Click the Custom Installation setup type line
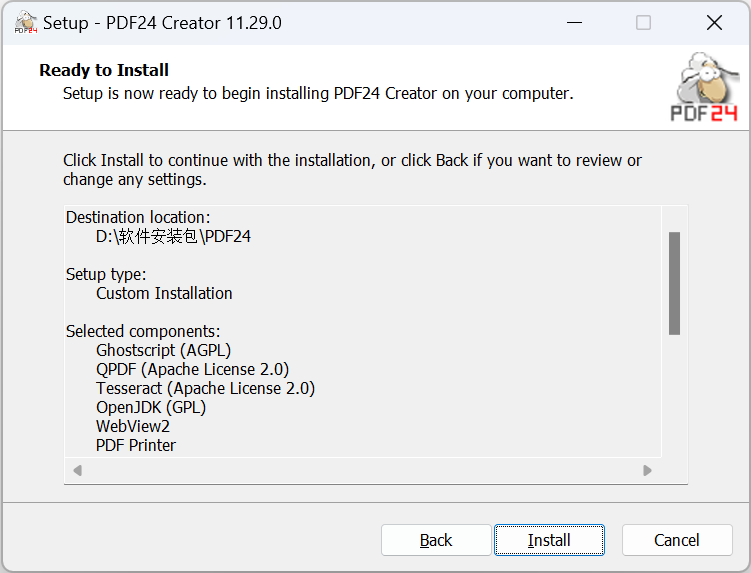Screen dimensions: 751x573 click(x=164, y=293)
